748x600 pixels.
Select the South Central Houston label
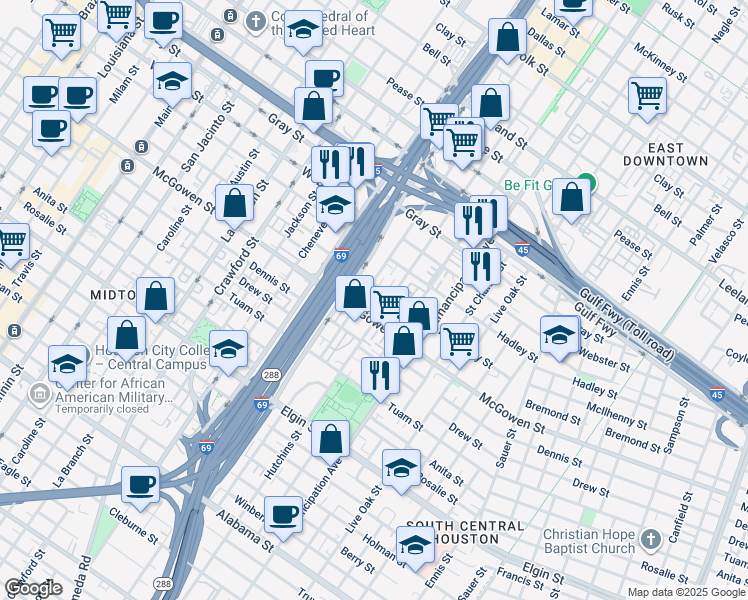464,532
